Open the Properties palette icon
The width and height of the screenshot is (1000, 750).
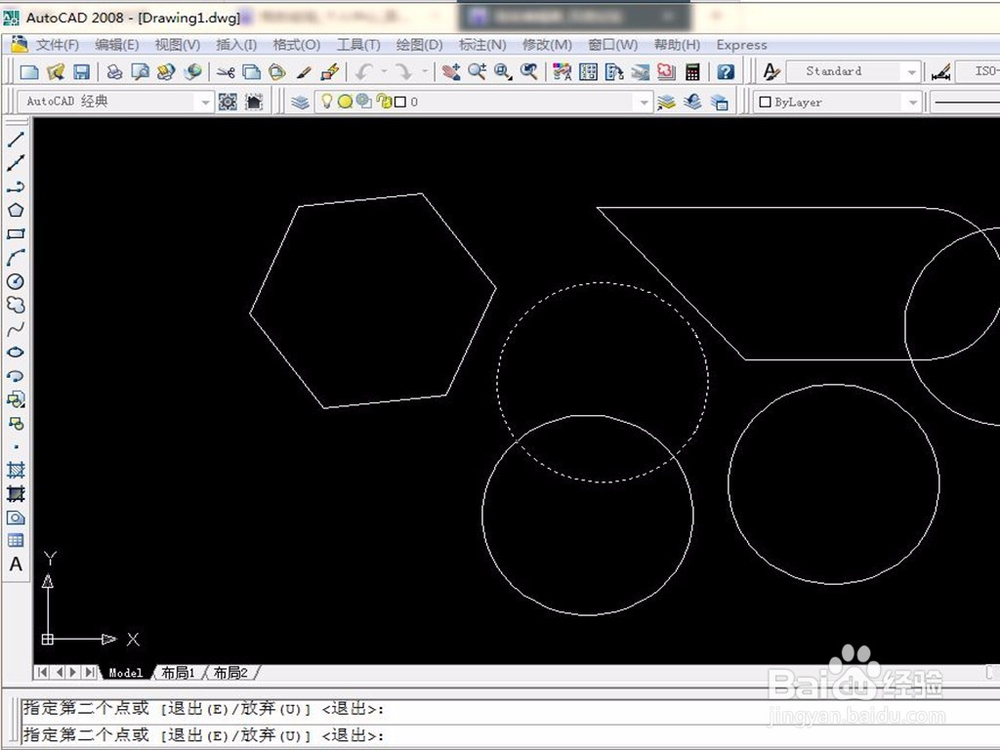(x=562, y=71)
